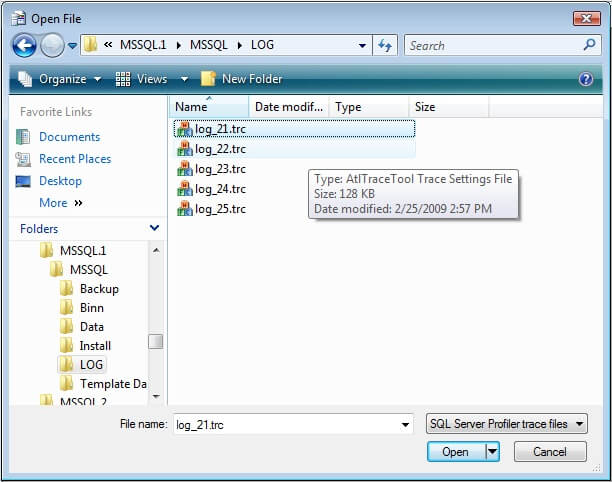
Task: Open Help with question mark icon
Action: pyautogui.click(x=586, y=79)
